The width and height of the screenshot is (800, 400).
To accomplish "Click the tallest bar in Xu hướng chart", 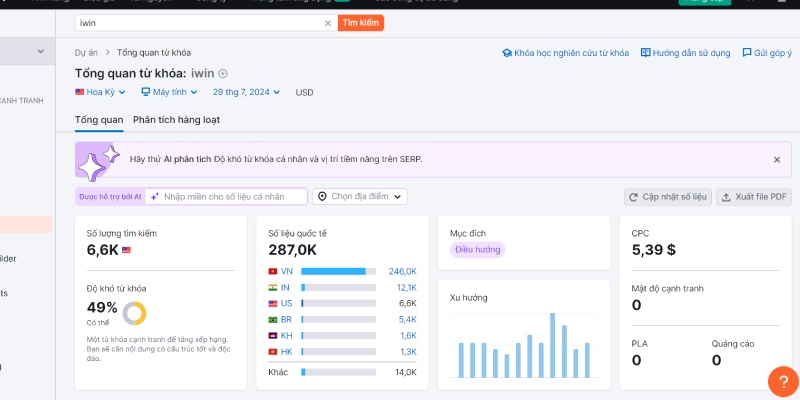I will pos(552,345).
